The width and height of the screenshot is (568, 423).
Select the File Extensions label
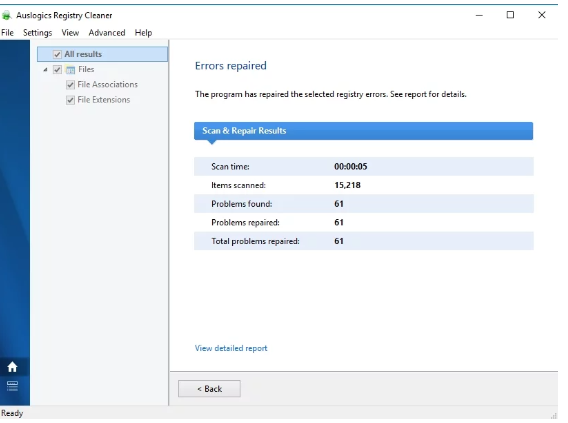click(x=104, y=100)
